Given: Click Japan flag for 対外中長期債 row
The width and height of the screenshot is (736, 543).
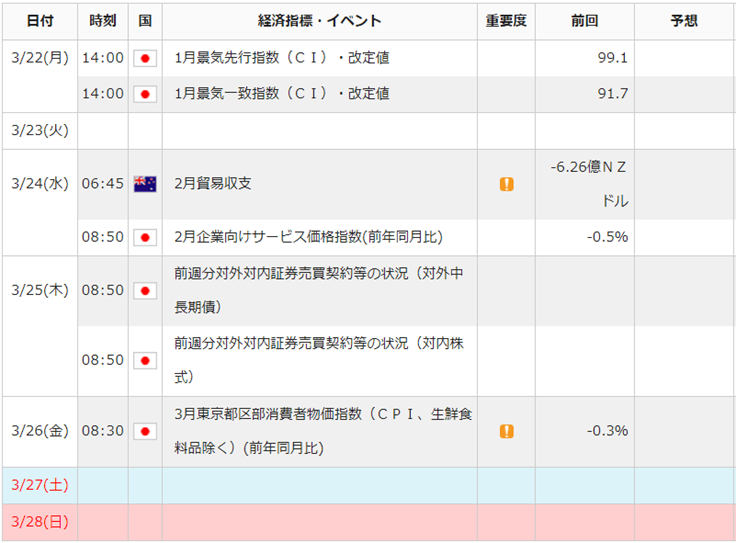Looking at the screenshot, I should [145, 291].
